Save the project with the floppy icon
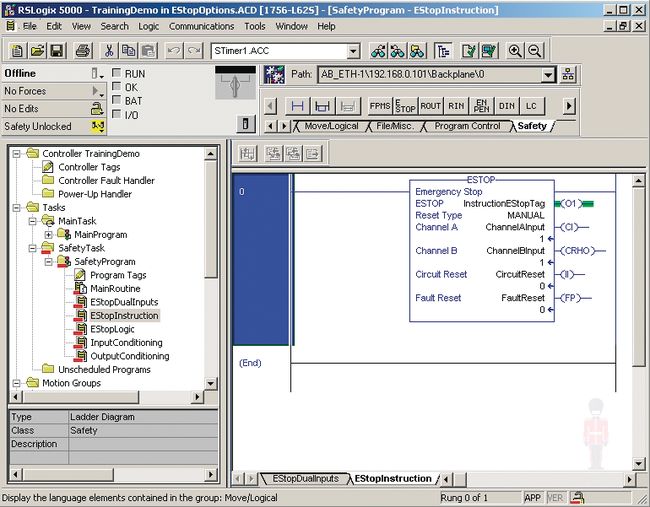 tap(57, 51)
